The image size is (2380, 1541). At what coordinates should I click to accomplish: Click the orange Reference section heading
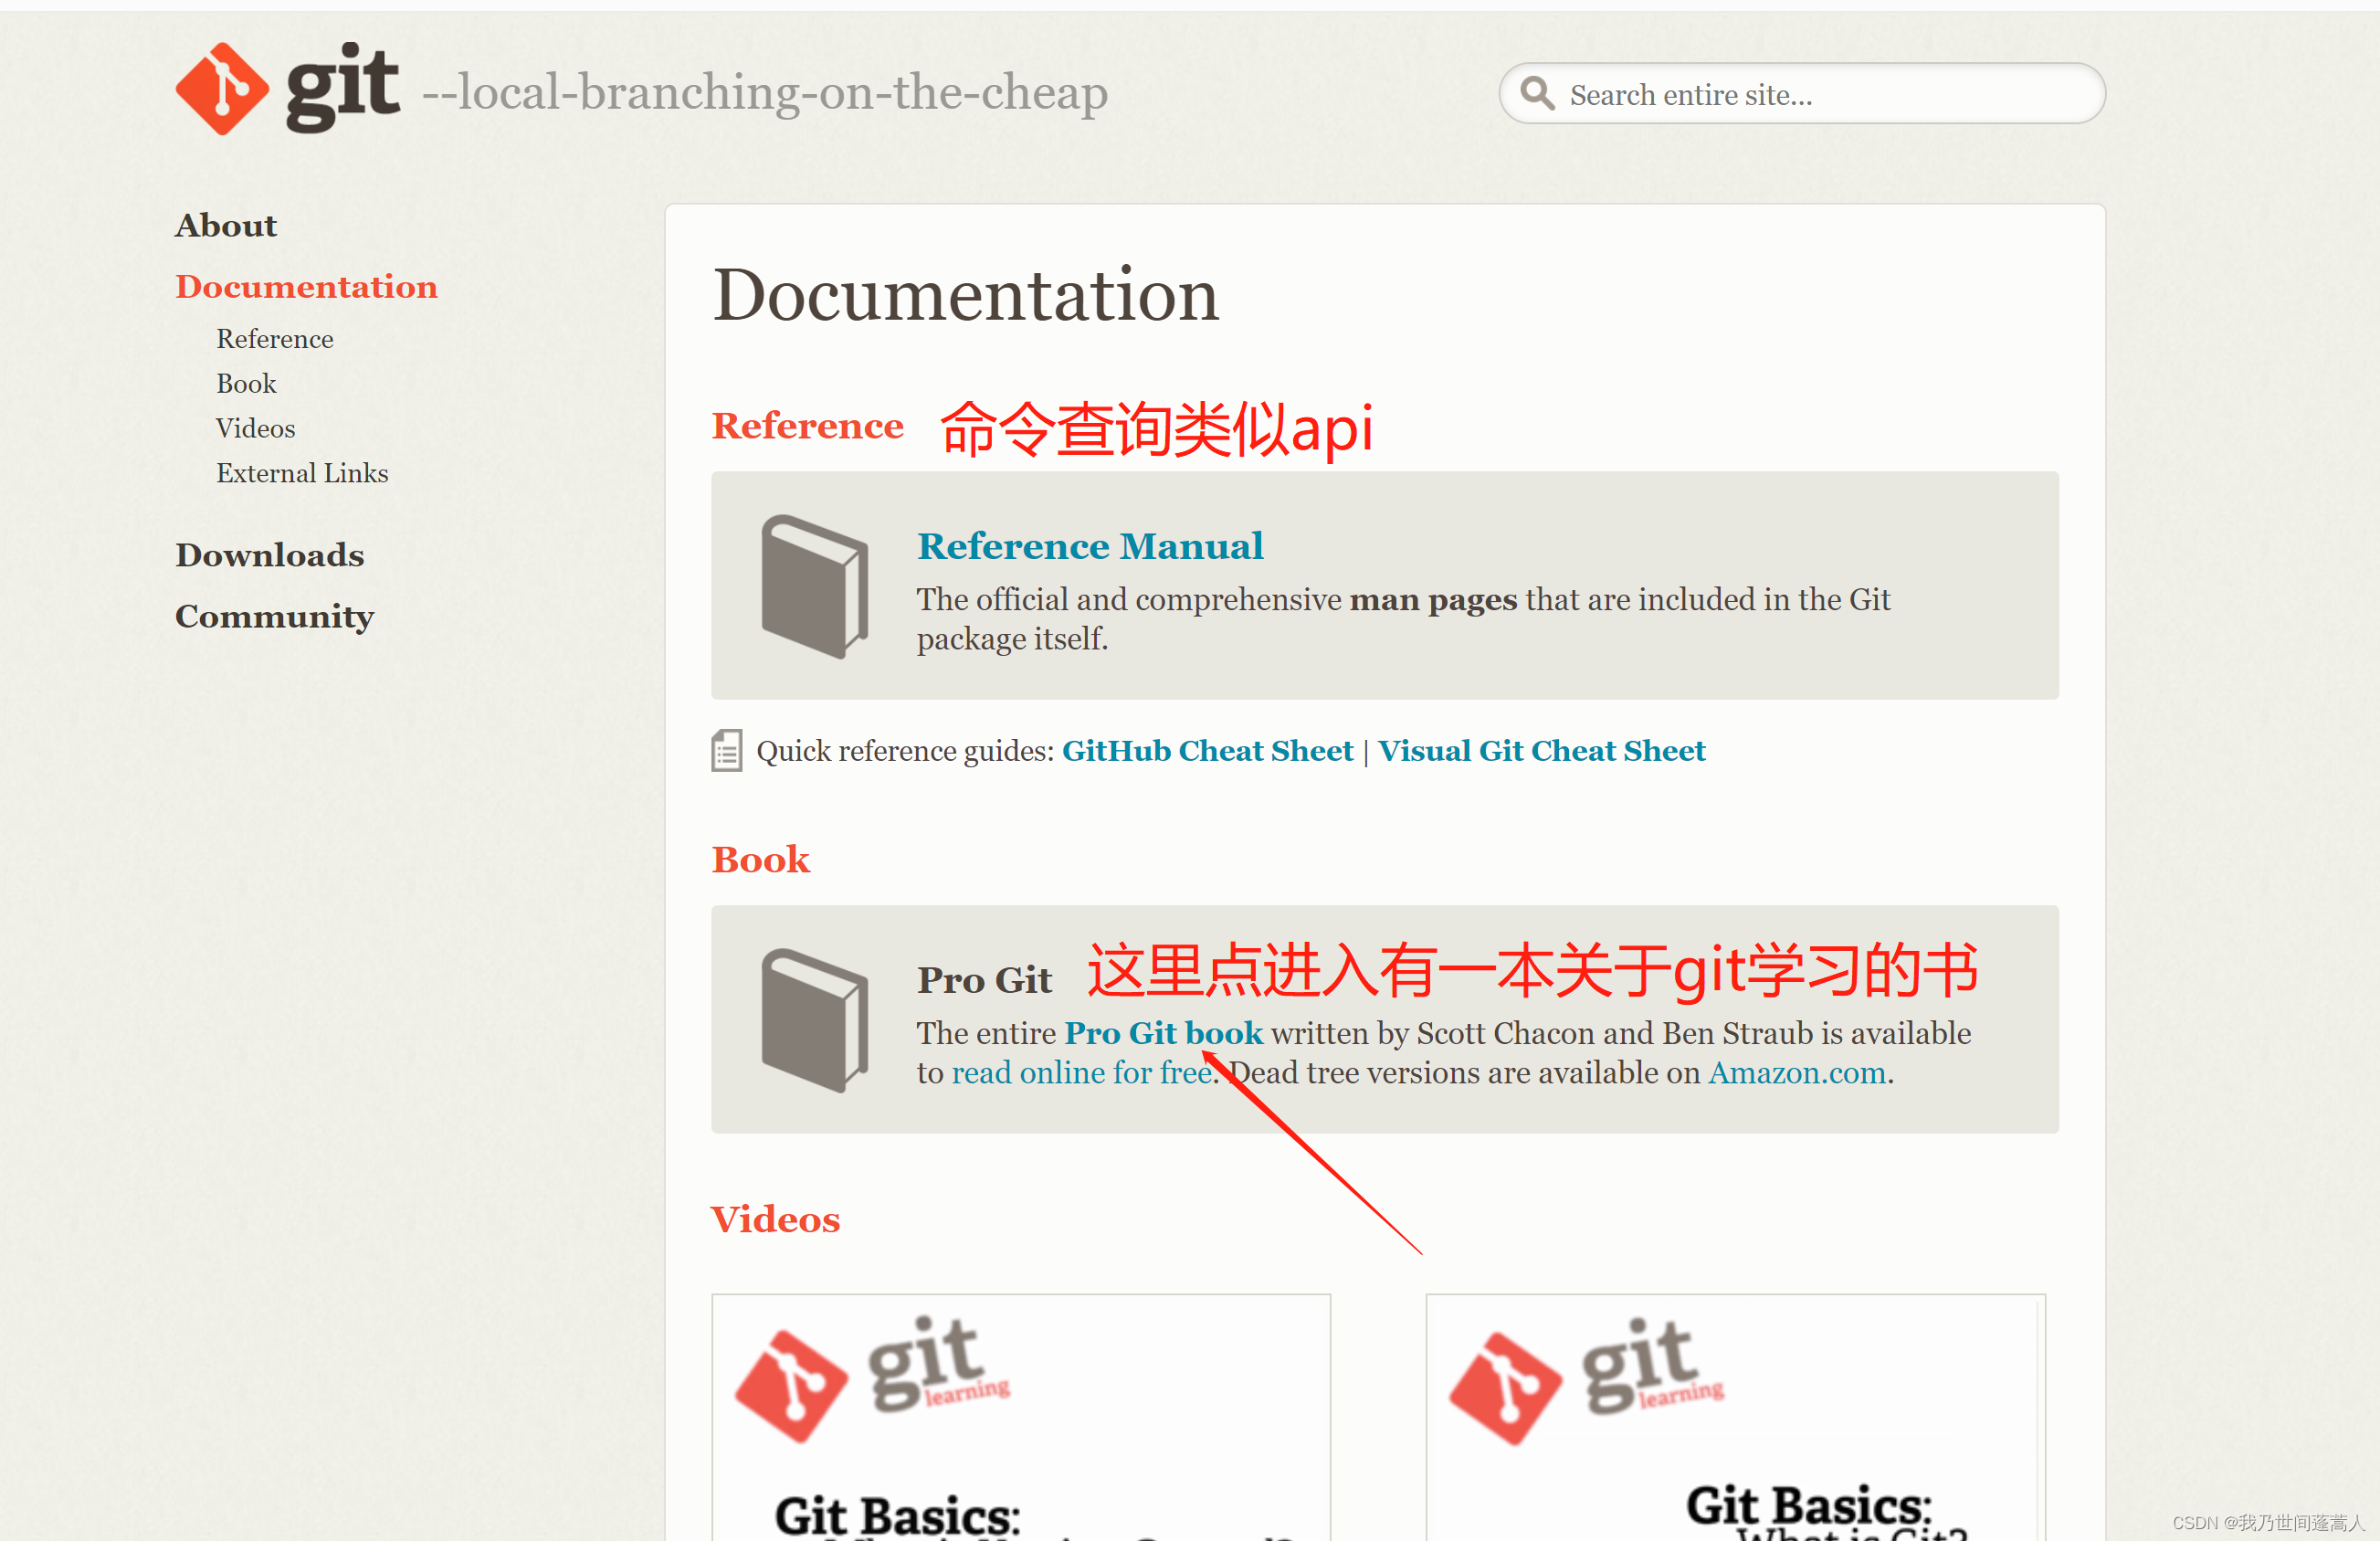(807, 426)
